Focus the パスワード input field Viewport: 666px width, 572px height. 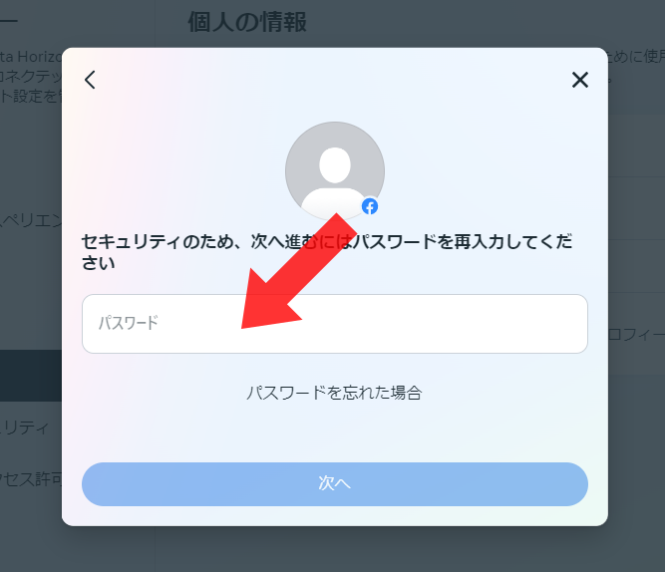(x=335, y=324)
